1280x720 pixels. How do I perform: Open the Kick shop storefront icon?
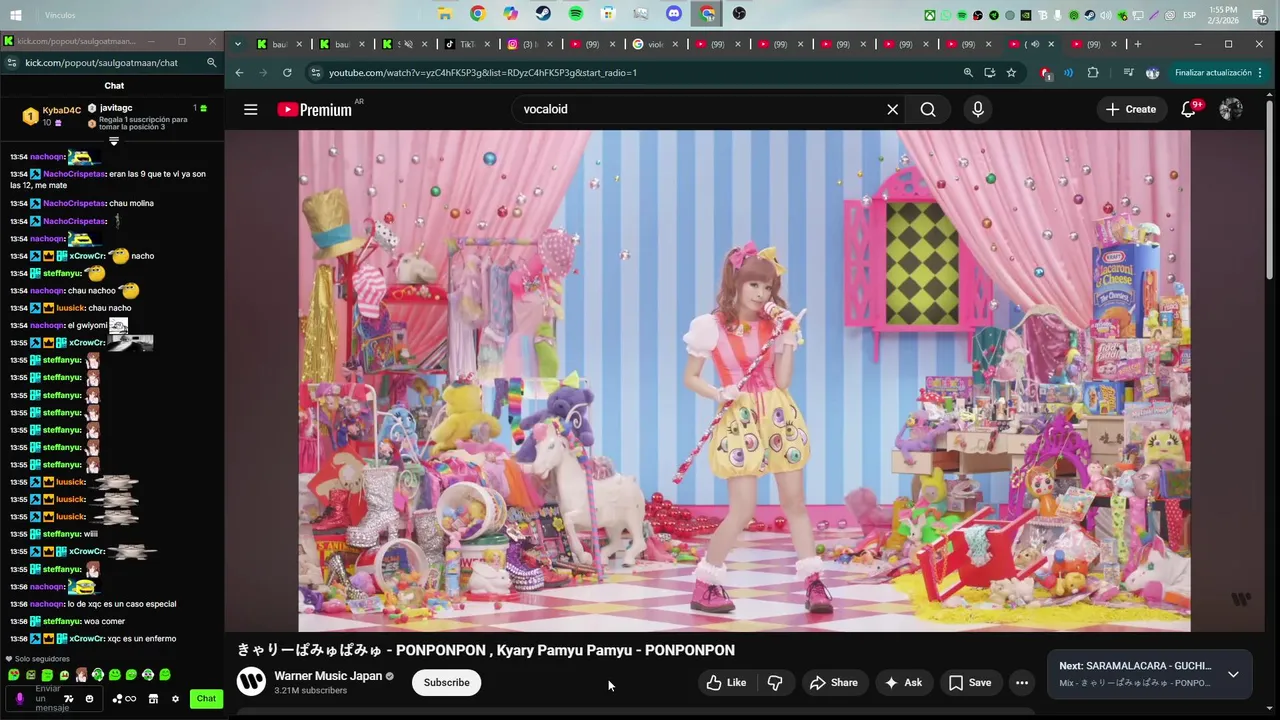[x=153, y=699]
